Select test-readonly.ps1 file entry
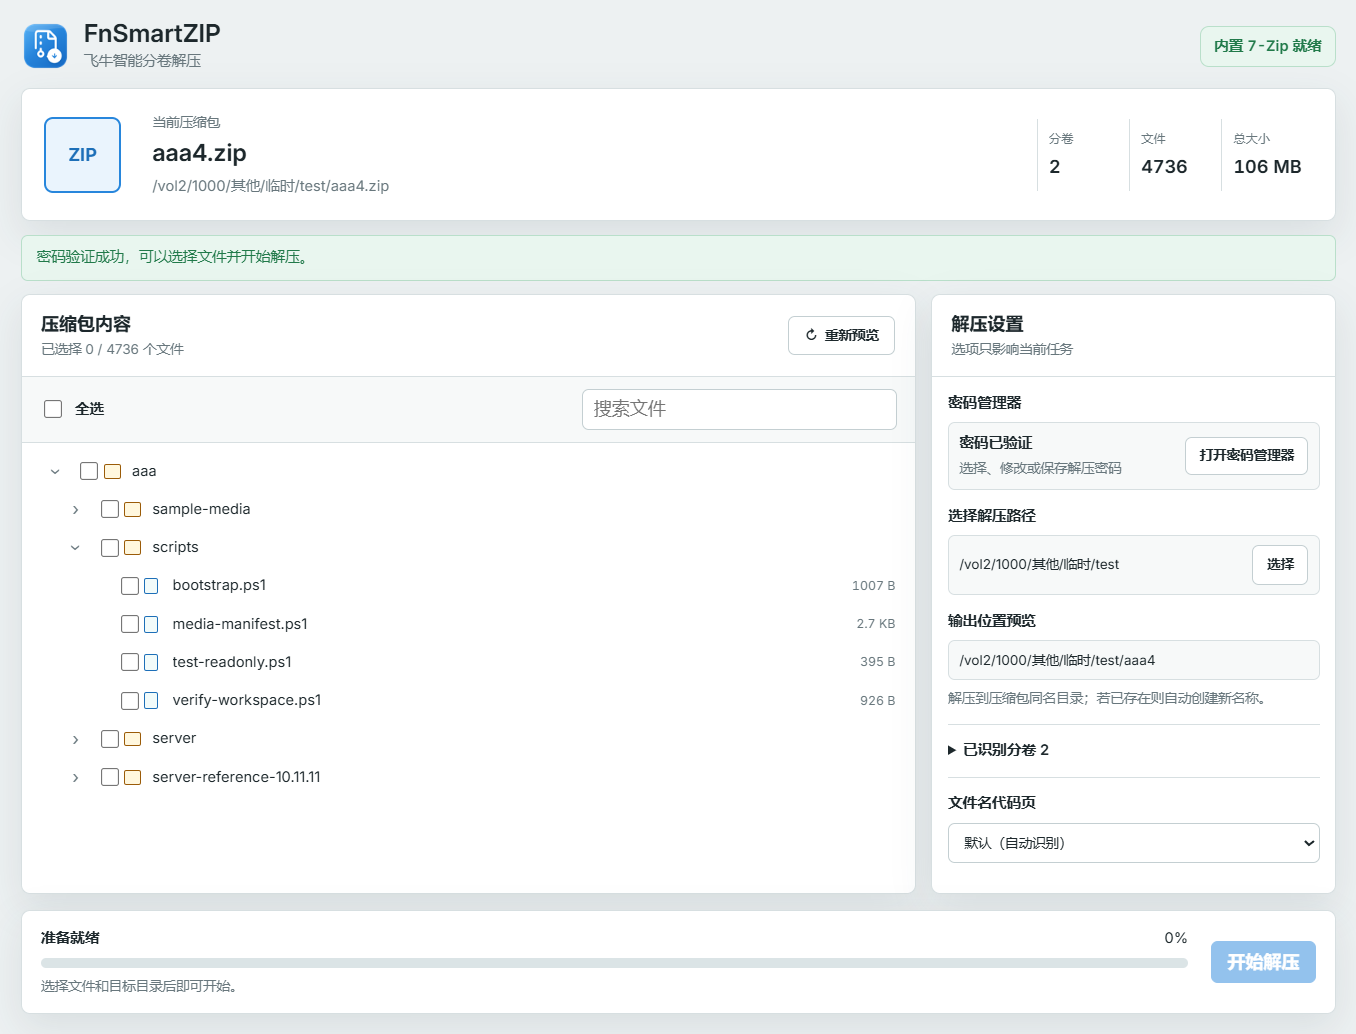Screen dimensions: 1356x1034 pyautogui.click(x=232, y=662)
